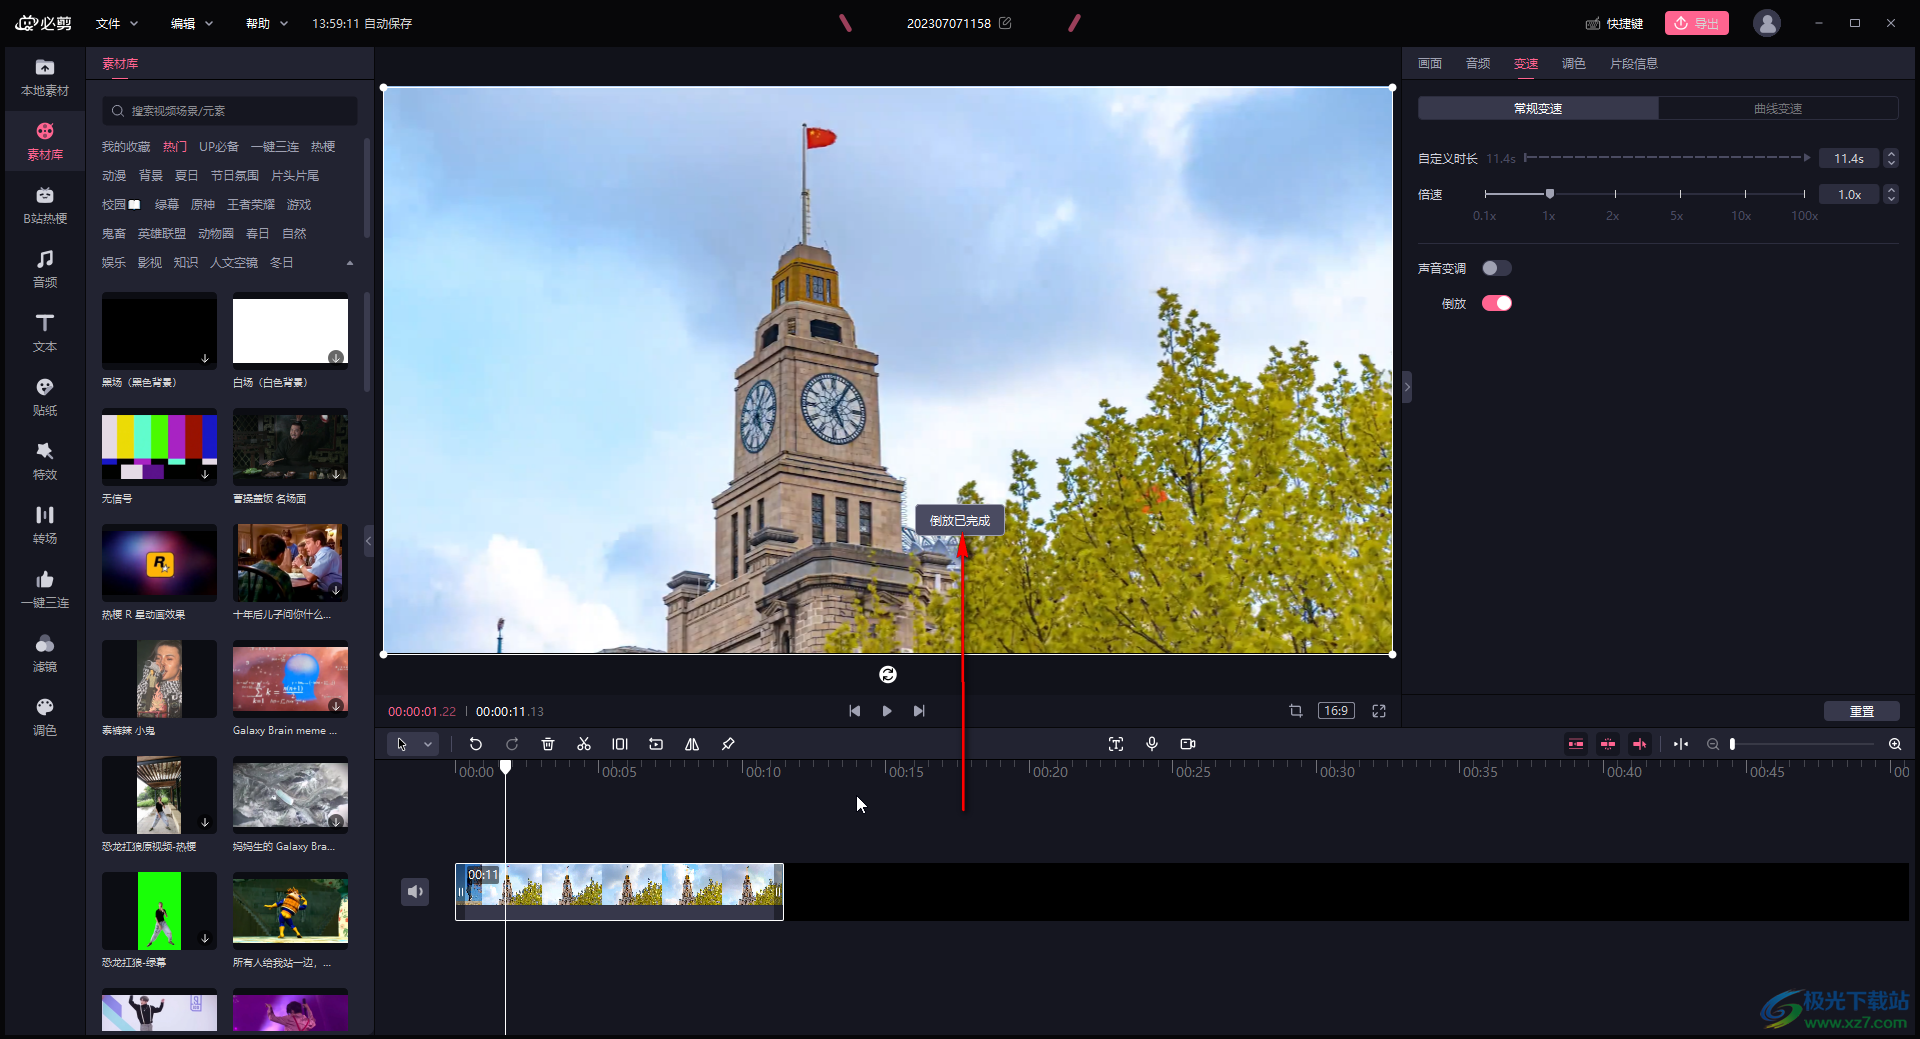Image resolution: width=1920 pixels, height=1039 pixels.
Task: Collapse the left material library panel
Action: click(x=369, y=541)
